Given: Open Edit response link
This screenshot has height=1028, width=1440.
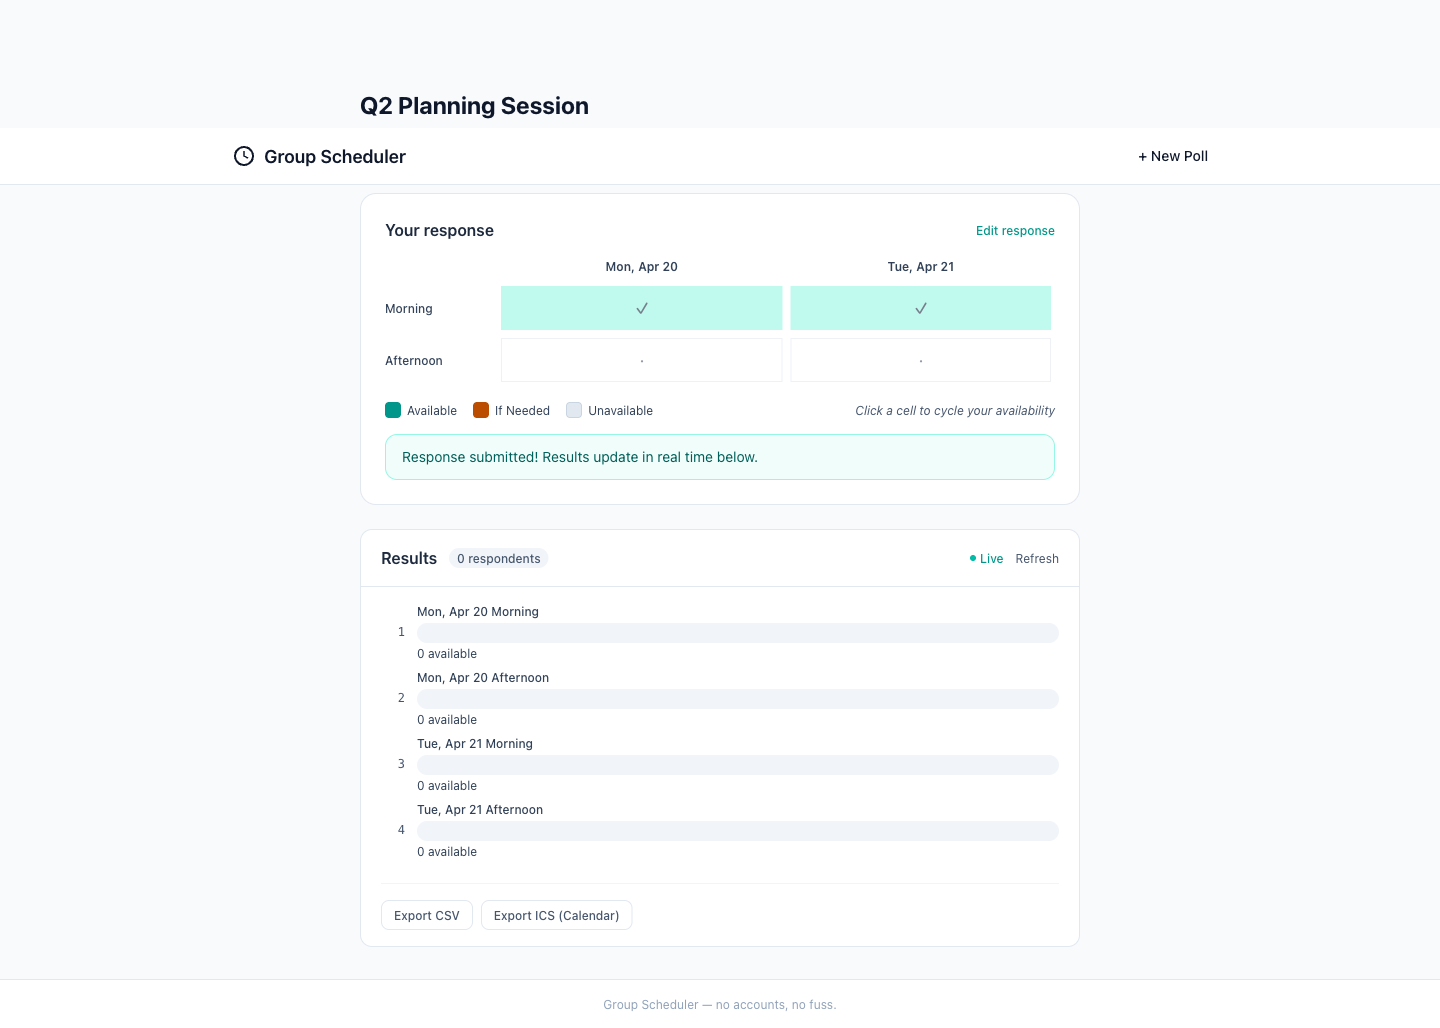Looking at the screenshot, I should [x=1015, y=231].
